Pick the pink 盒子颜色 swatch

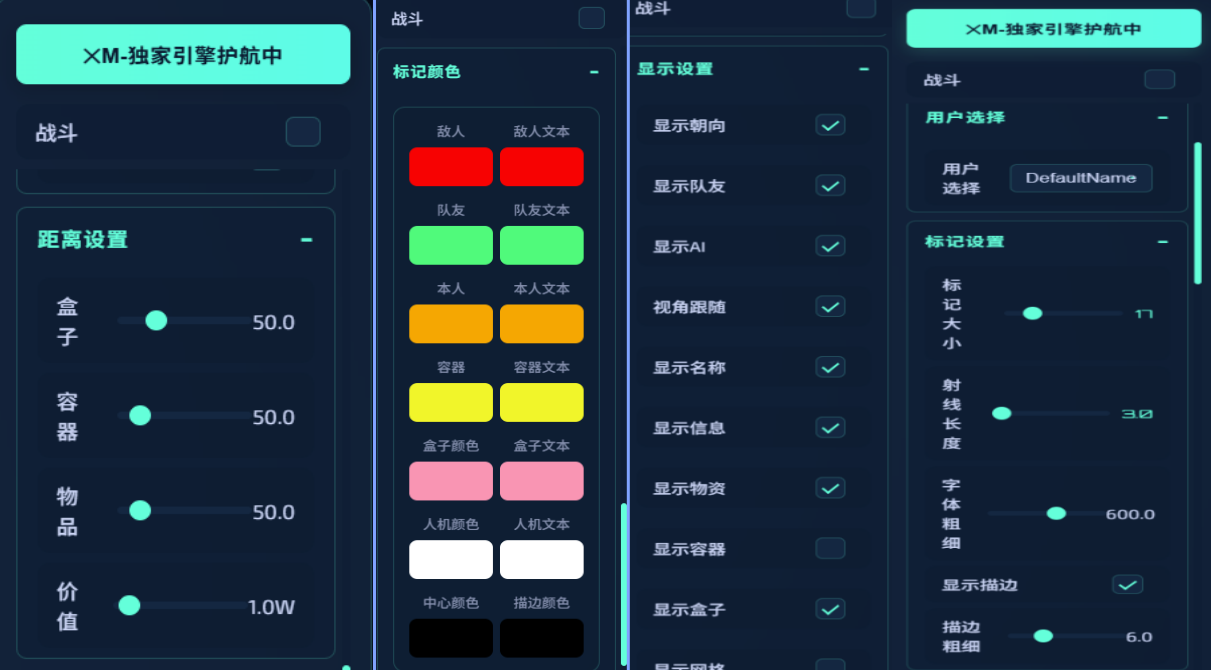[x=450, y=481]
